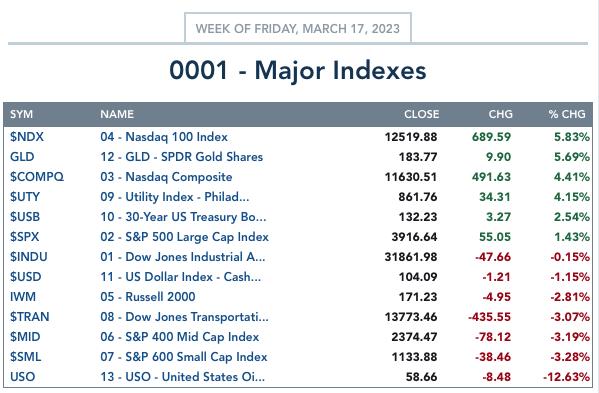Click the $USB ticker symbol
Viewport: 599px width, 393px height.
coord(25,217)
